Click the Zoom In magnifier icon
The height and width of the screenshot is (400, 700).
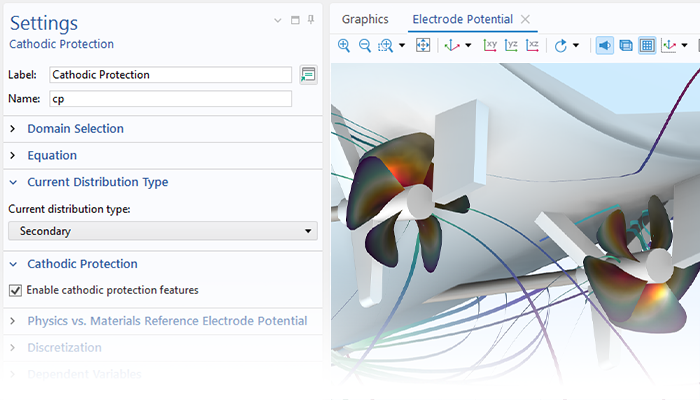click(x=344, y=45)
